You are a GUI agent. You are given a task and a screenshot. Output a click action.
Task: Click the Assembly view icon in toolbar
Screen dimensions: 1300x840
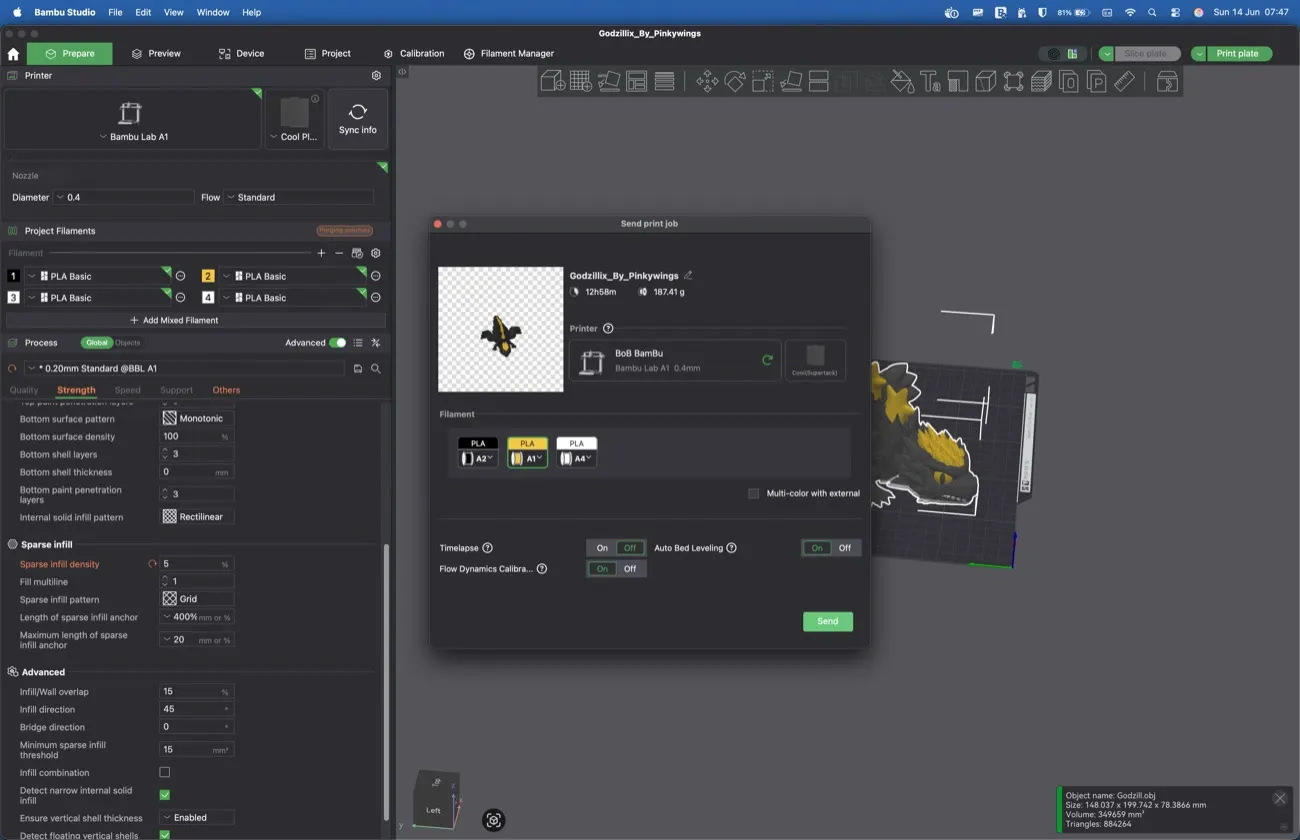[x=1167, y=82]
